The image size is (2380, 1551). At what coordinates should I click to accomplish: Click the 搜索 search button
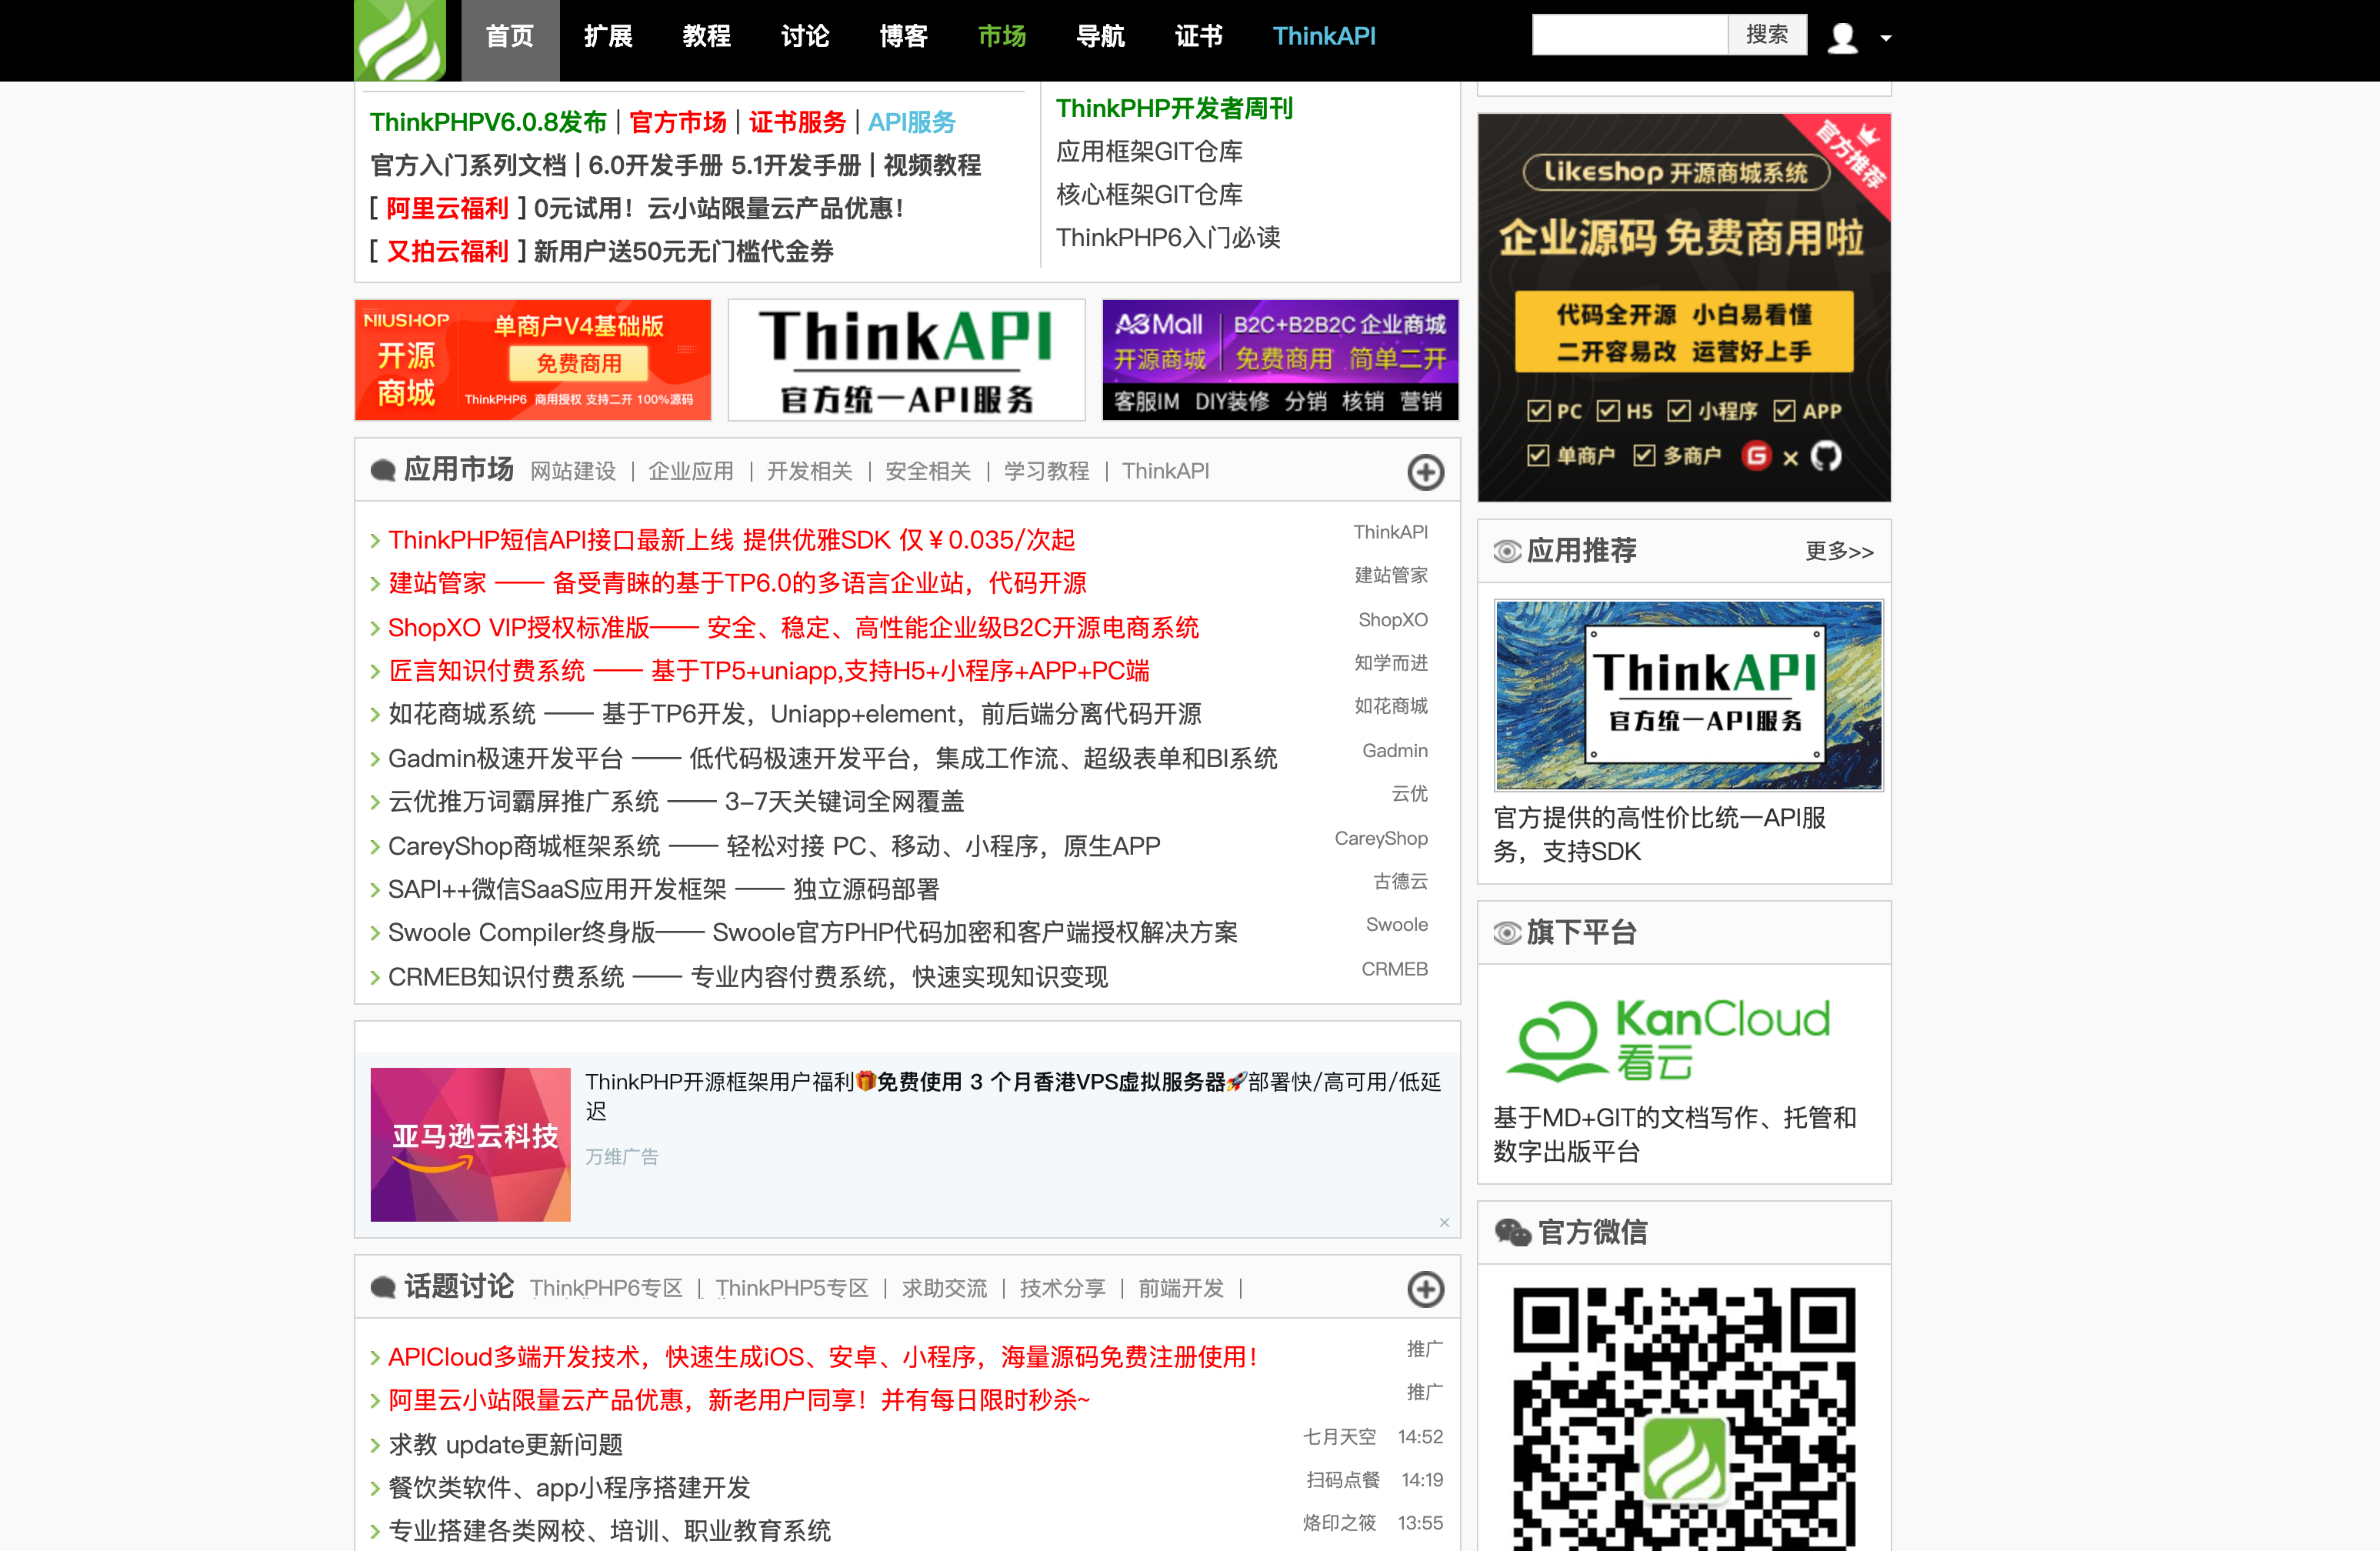[x=1767, y=35]
